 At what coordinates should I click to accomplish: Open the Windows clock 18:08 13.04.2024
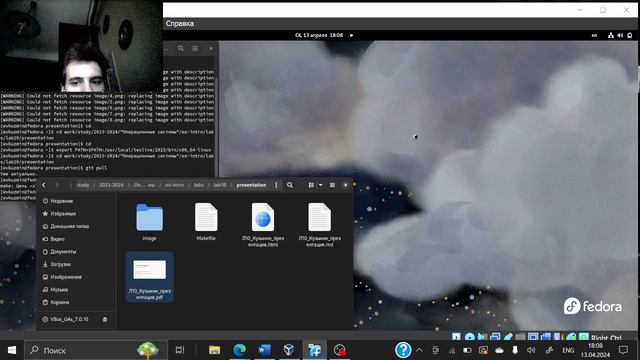pyautogui.click(x=595, y=350)
